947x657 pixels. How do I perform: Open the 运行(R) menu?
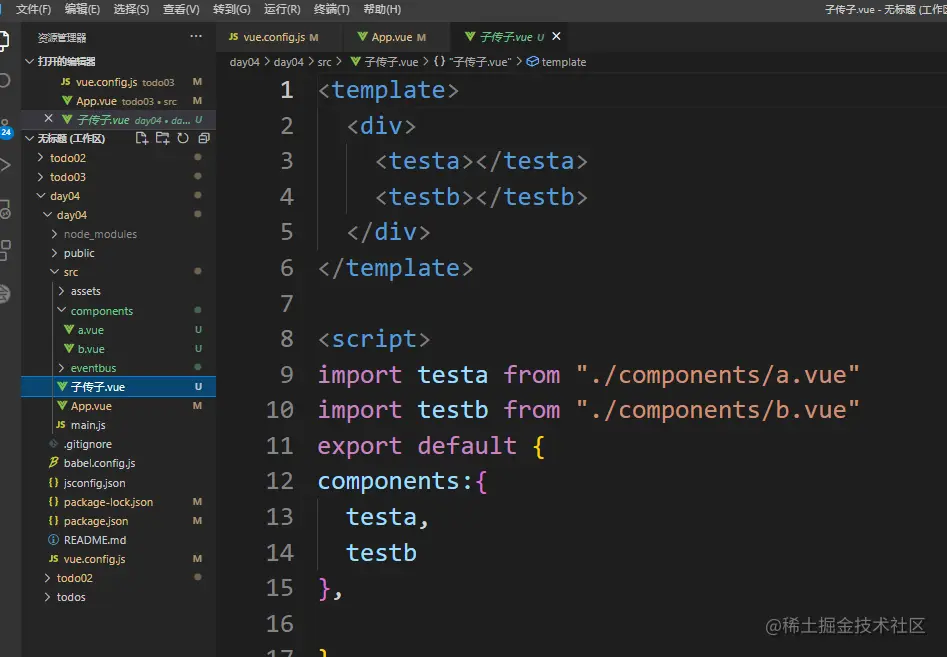[x=282, y=9]
